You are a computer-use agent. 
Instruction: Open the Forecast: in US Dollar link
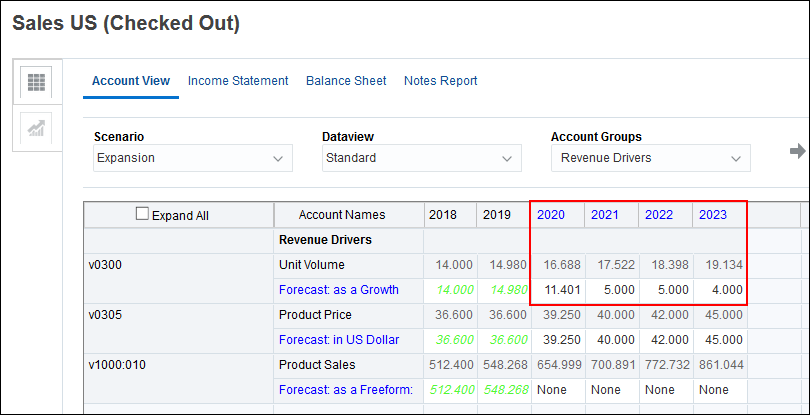coord(338,340)
